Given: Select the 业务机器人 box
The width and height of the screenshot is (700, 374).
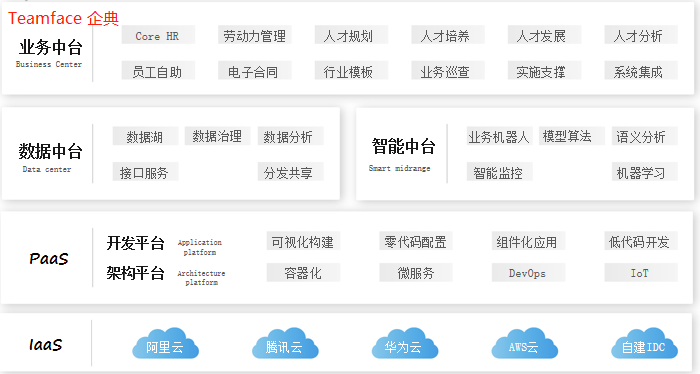Looking at the screenshot, I should [x=500, y=136].
